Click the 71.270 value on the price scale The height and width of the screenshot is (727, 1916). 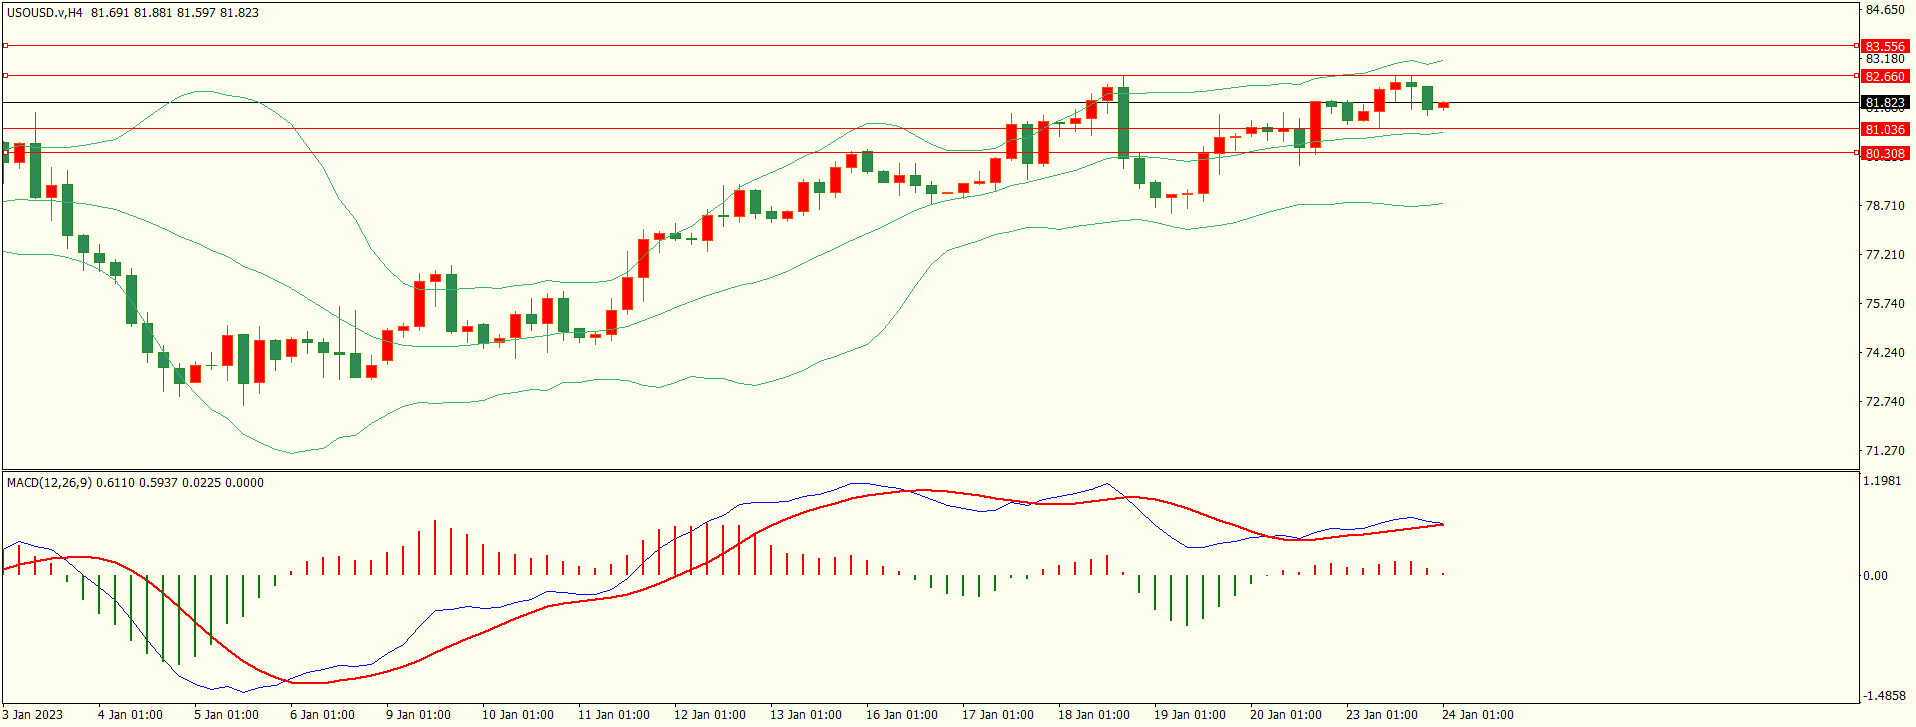1884,451
